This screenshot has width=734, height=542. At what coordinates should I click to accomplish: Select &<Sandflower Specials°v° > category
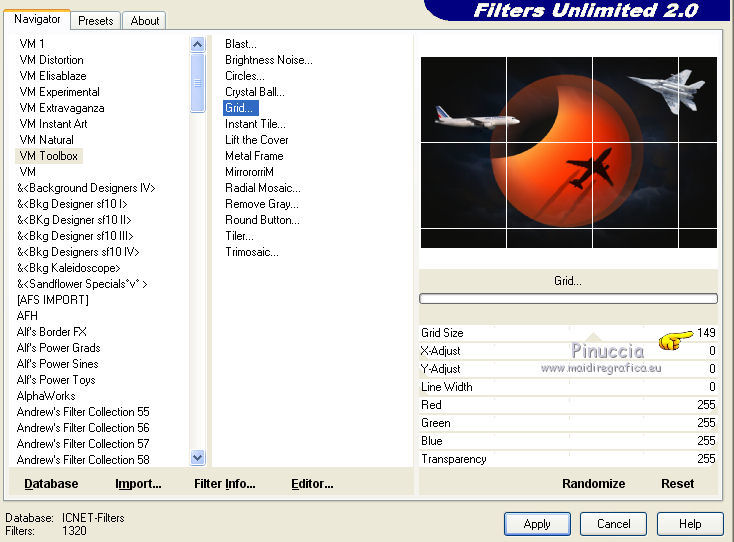coord(82,284)
